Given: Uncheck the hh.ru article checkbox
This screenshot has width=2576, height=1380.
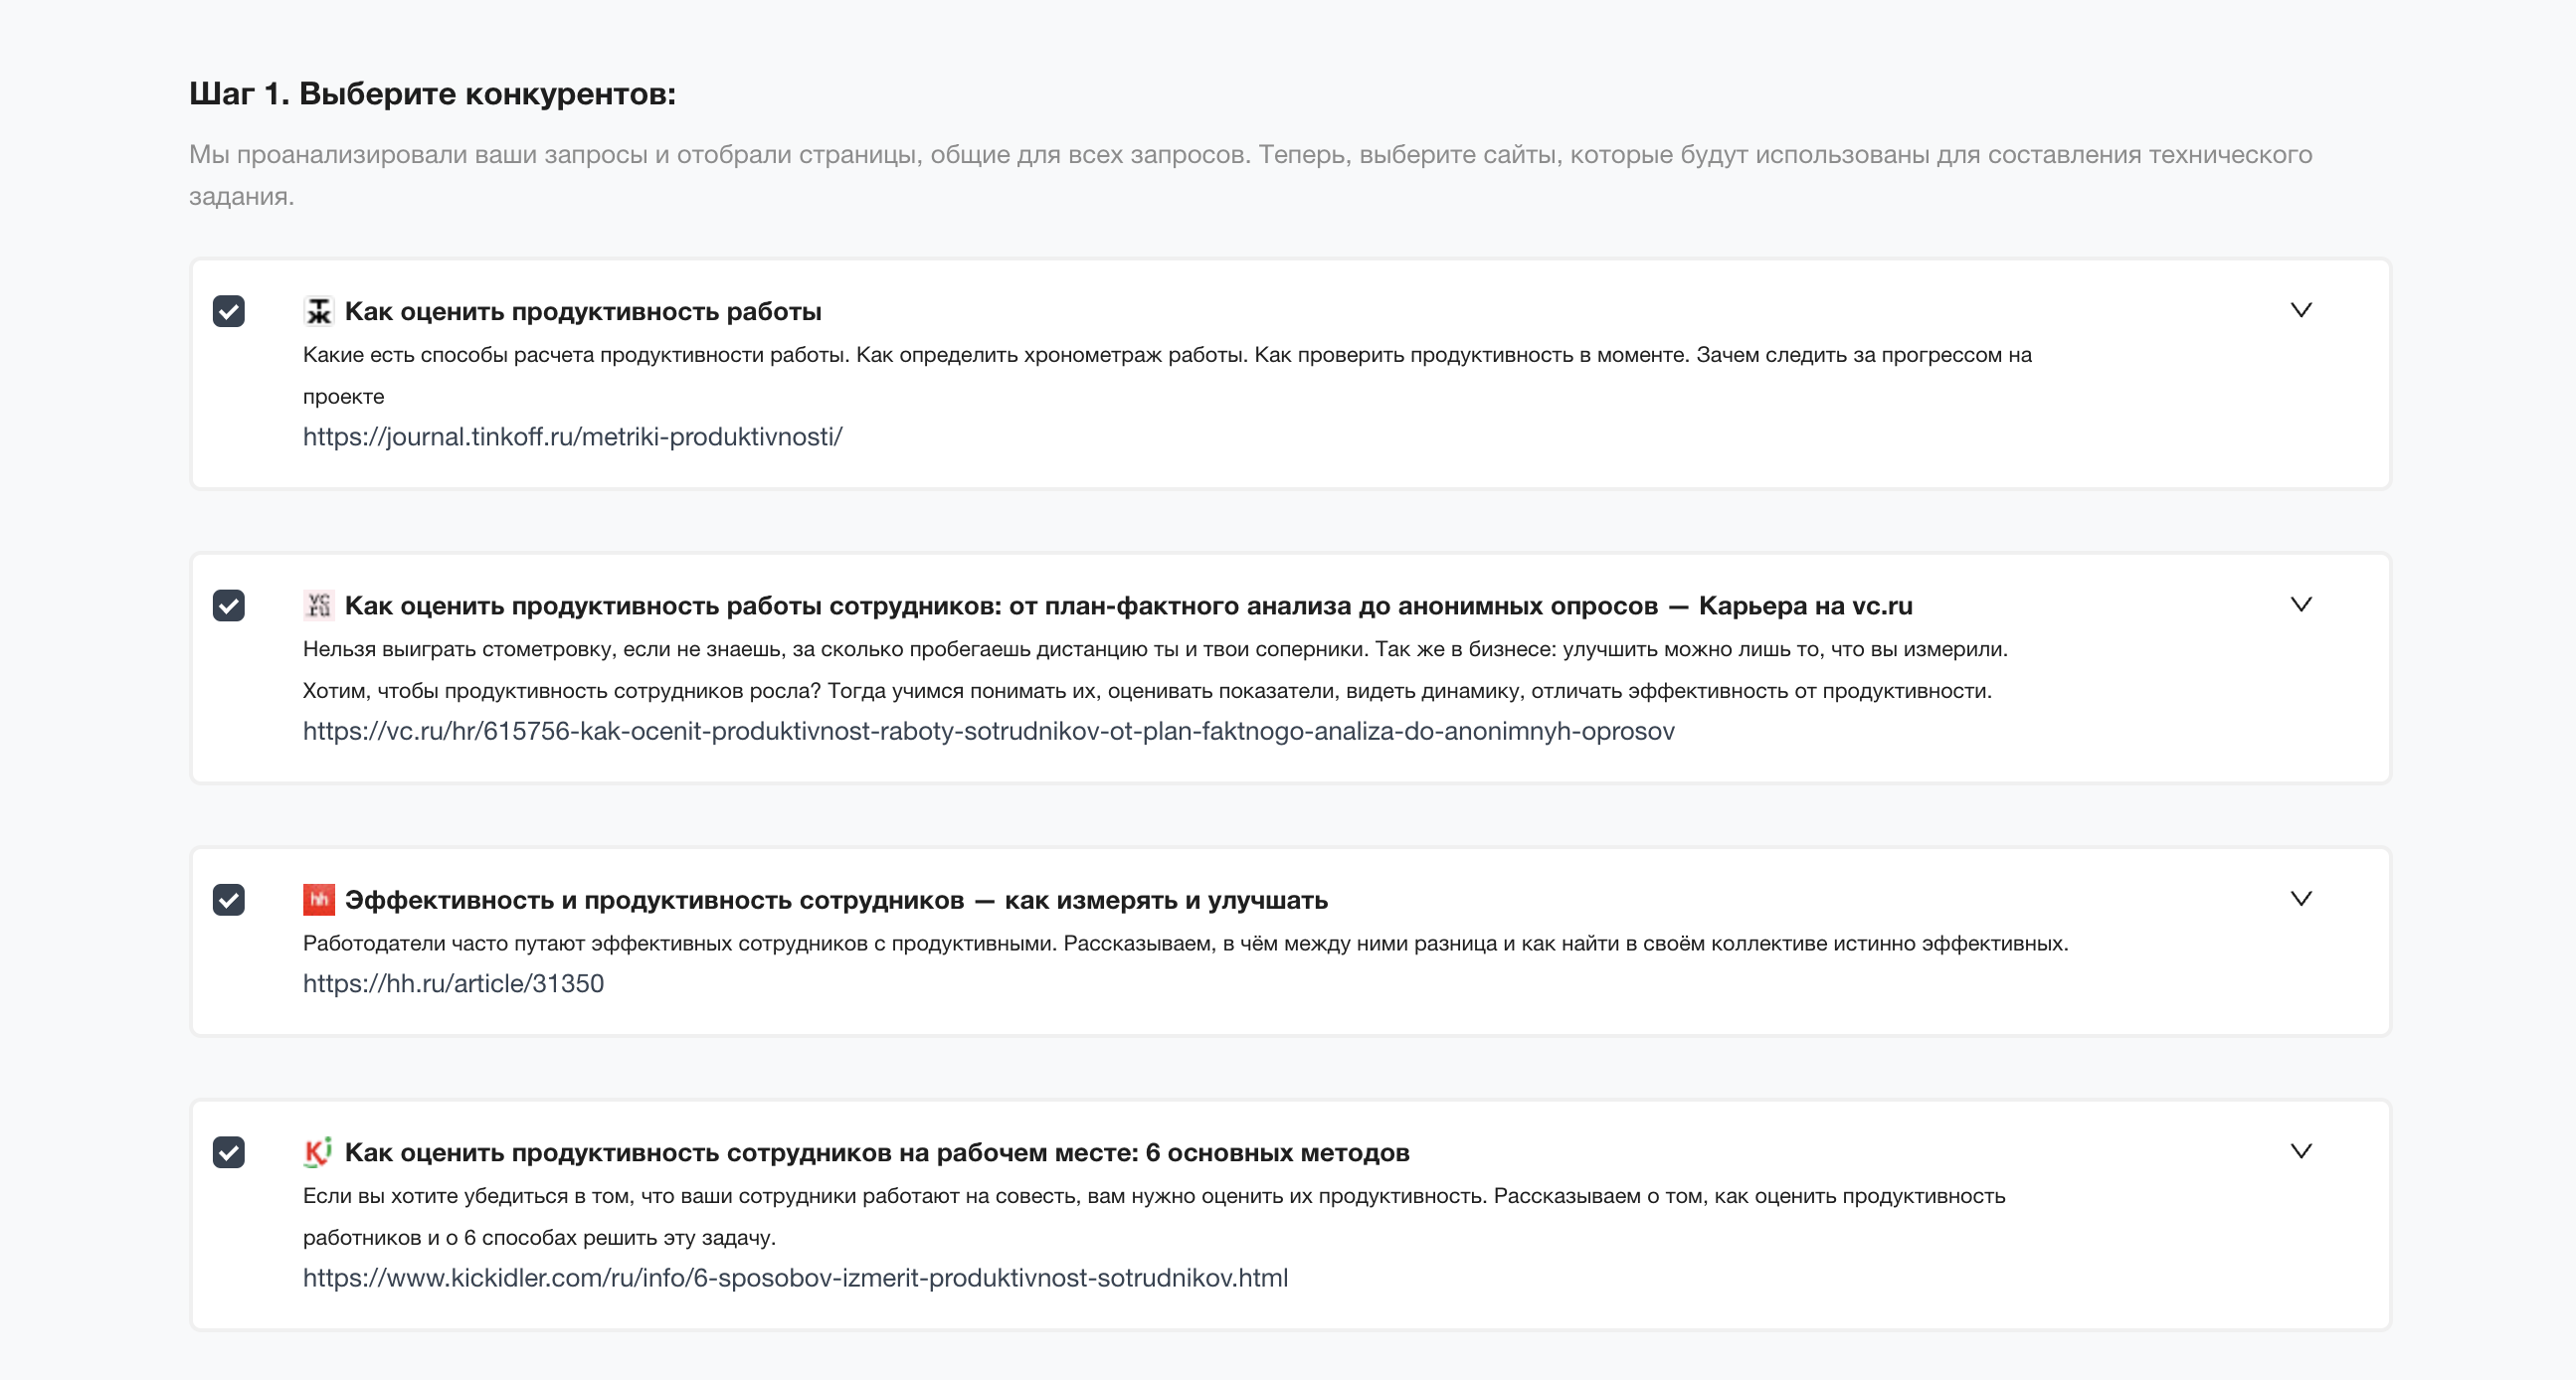Looking at the screenshot, I should (x=231, y=899).
